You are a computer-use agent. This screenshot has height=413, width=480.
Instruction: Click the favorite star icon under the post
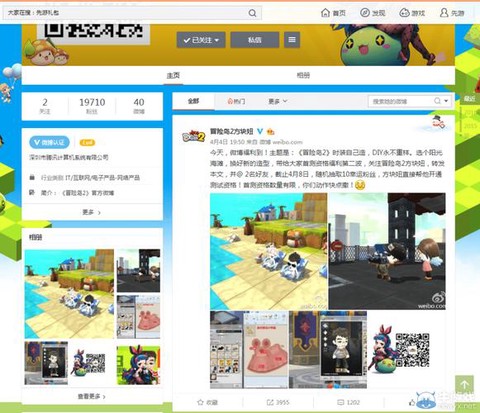(200, 402)
